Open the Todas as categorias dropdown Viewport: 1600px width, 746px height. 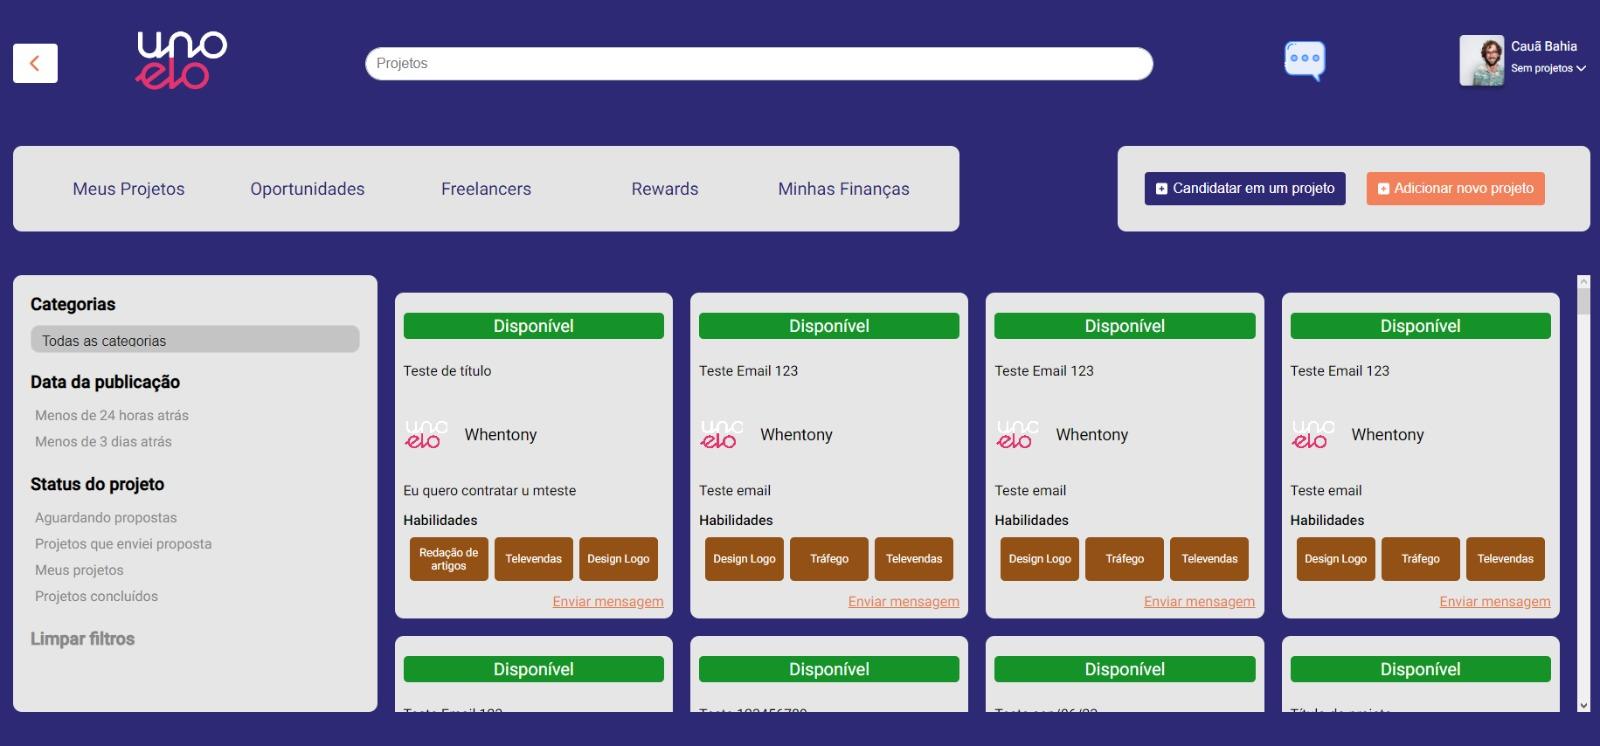pyautogui.click(x=195, y=339)
